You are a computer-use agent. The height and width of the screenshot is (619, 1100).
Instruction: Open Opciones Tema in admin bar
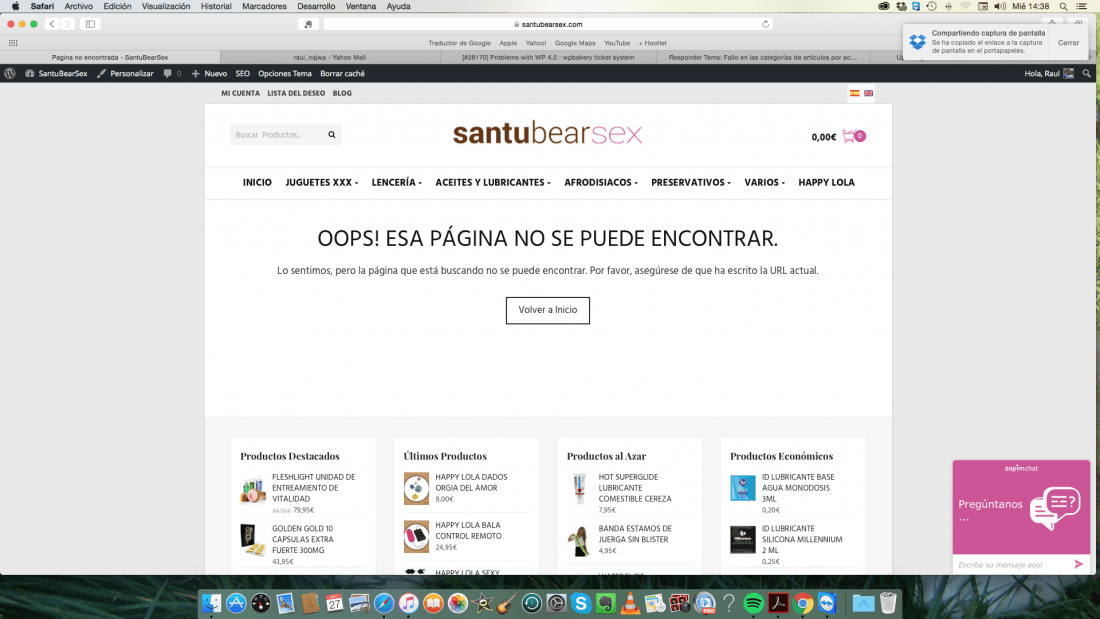[x=285, y=74]
